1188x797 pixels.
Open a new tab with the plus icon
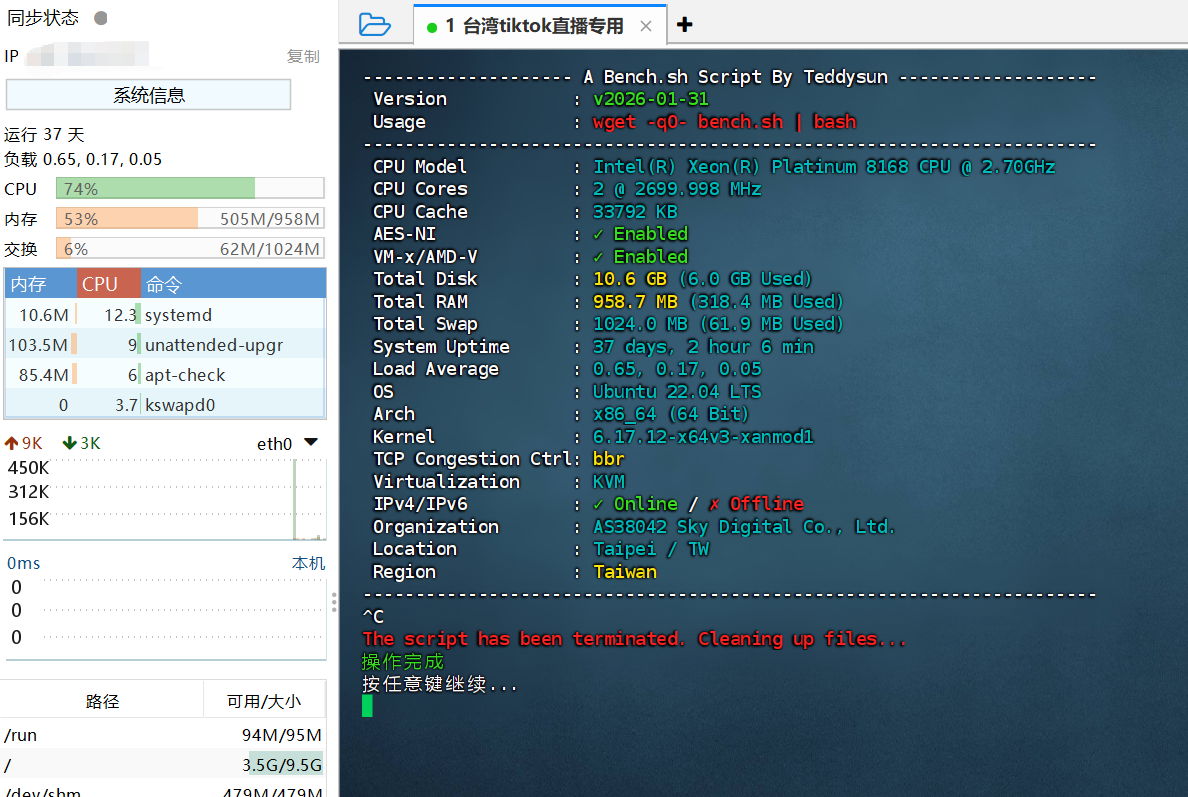[684, 24]
